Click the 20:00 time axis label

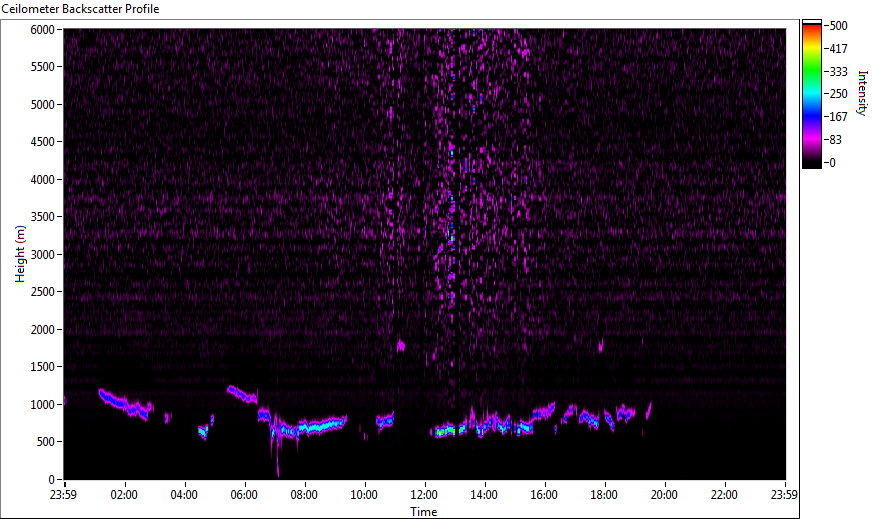(665, 495)
